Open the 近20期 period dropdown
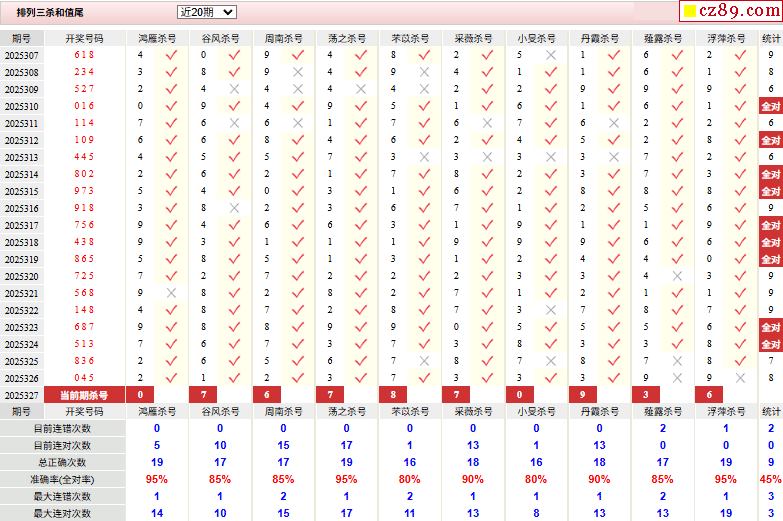Viewport: 783px width, 521px height. 207,12
